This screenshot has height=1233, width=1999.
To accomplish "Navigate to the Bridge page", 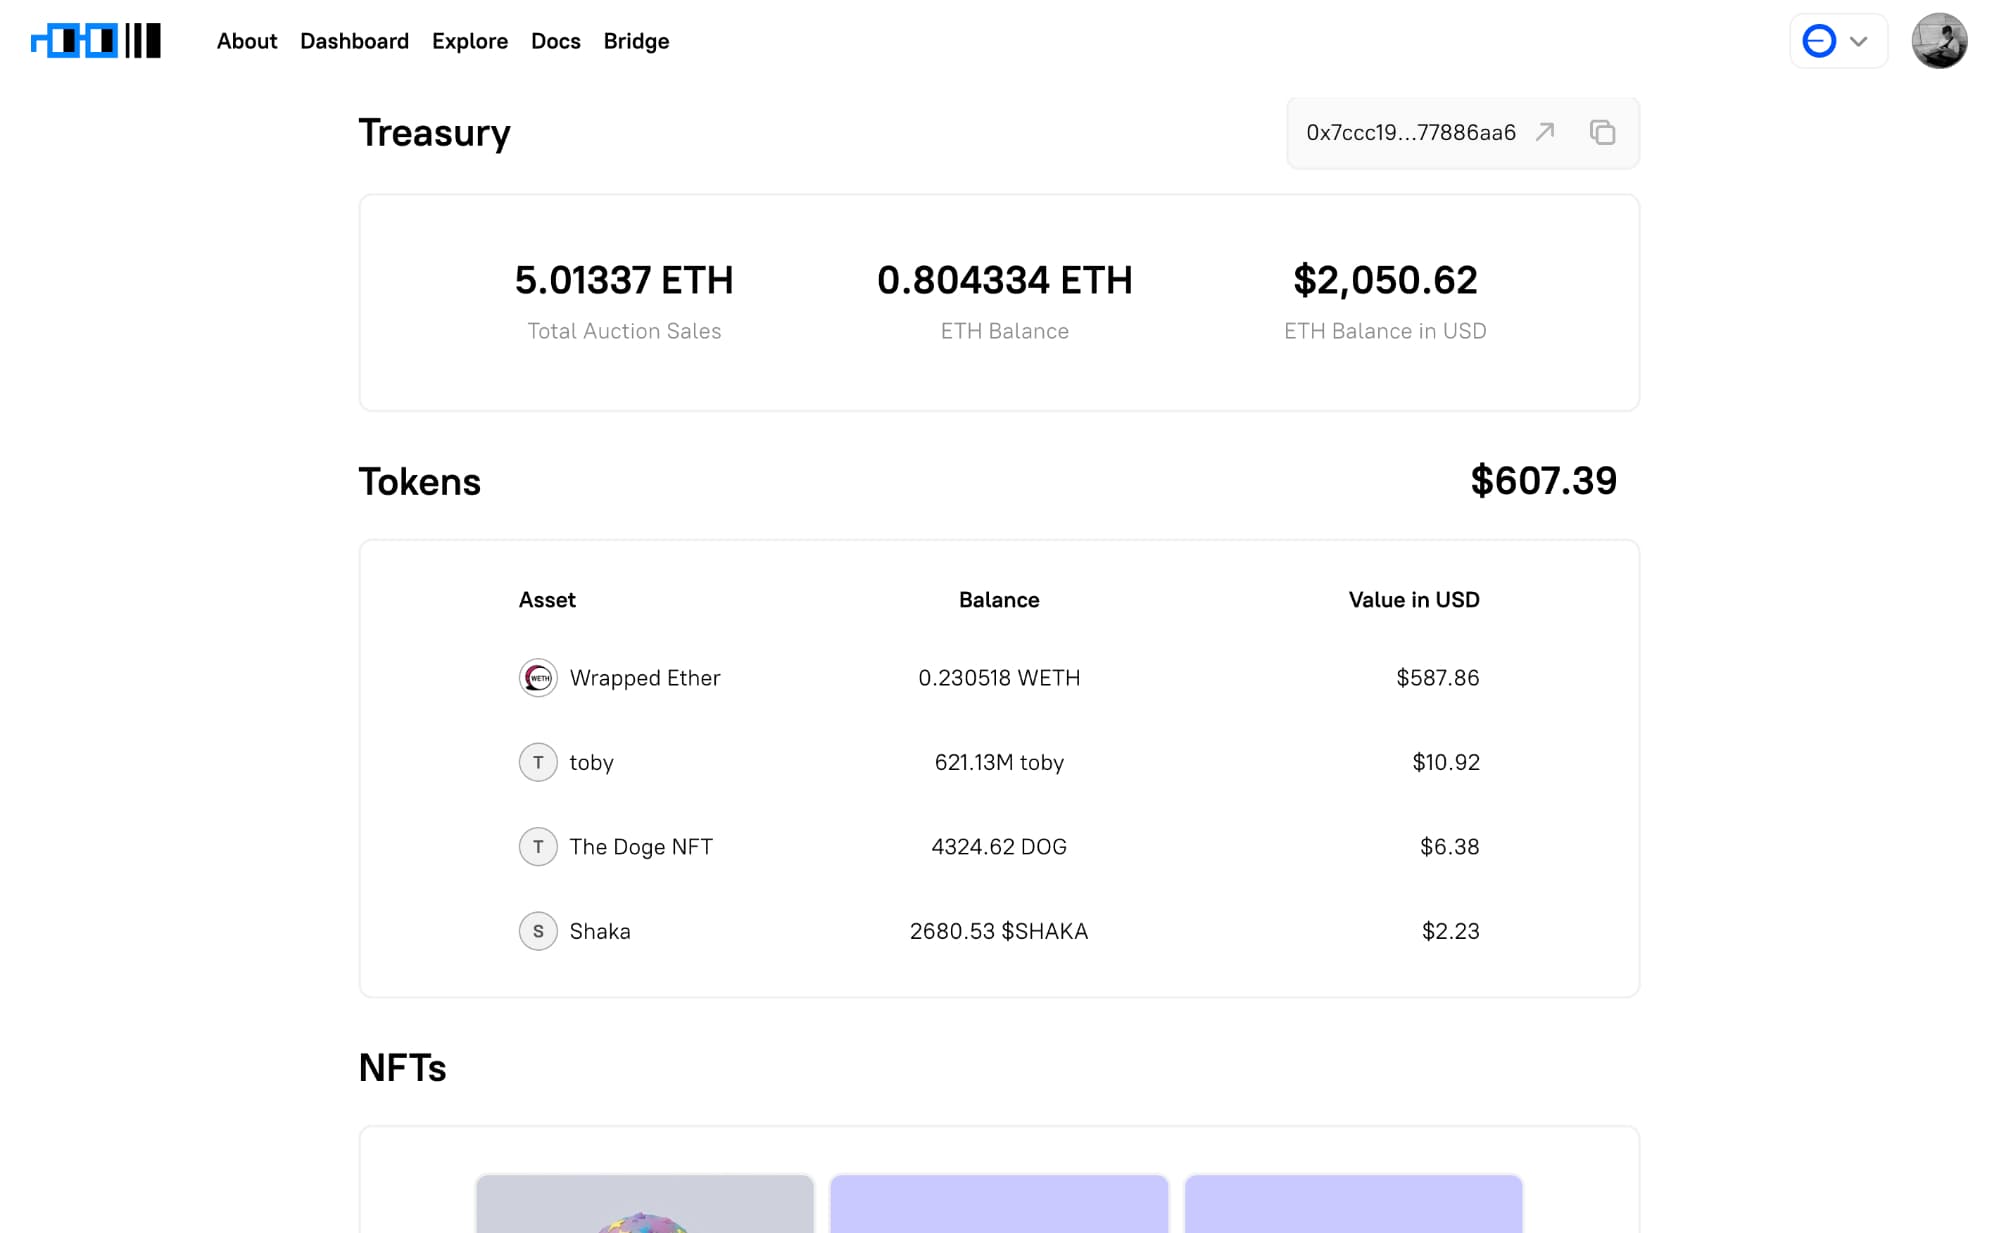I will pyautogui.click(x=636, y=41).
